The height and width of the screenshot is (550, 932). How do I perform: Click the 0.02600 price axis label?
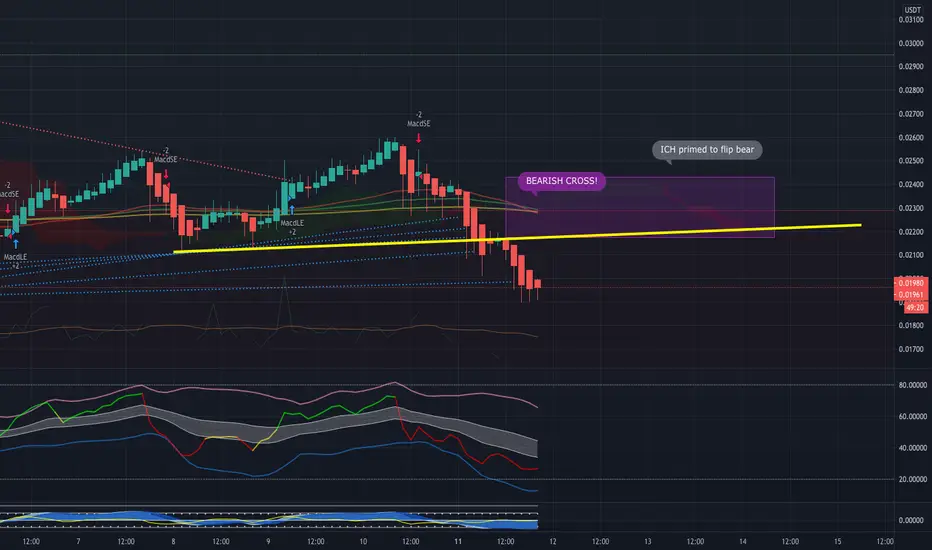pos(911,137)
